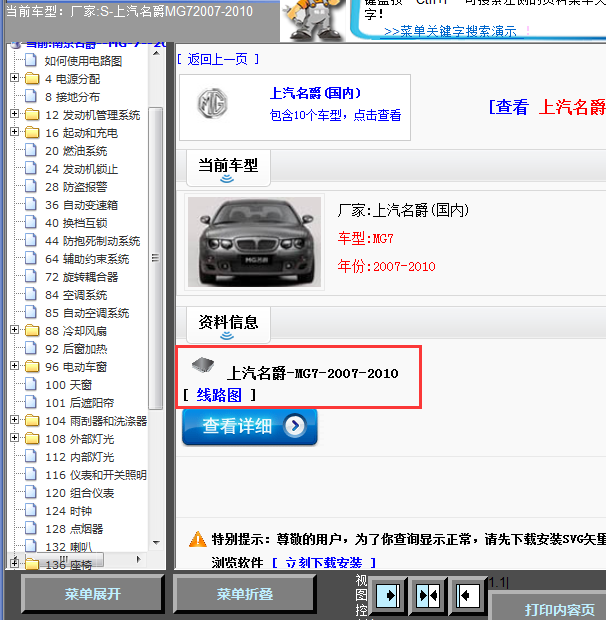Expand the 12 发动机管理系统 folder
Screen dimensions: 606x620
(x=14, y=114)
